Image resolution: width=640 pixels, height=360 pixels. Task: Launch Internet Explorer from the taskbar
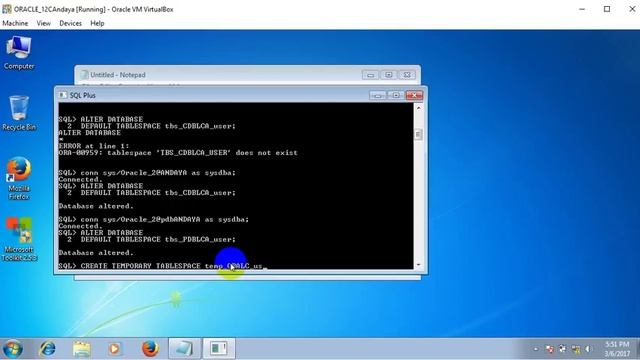[x=48, y=349]
